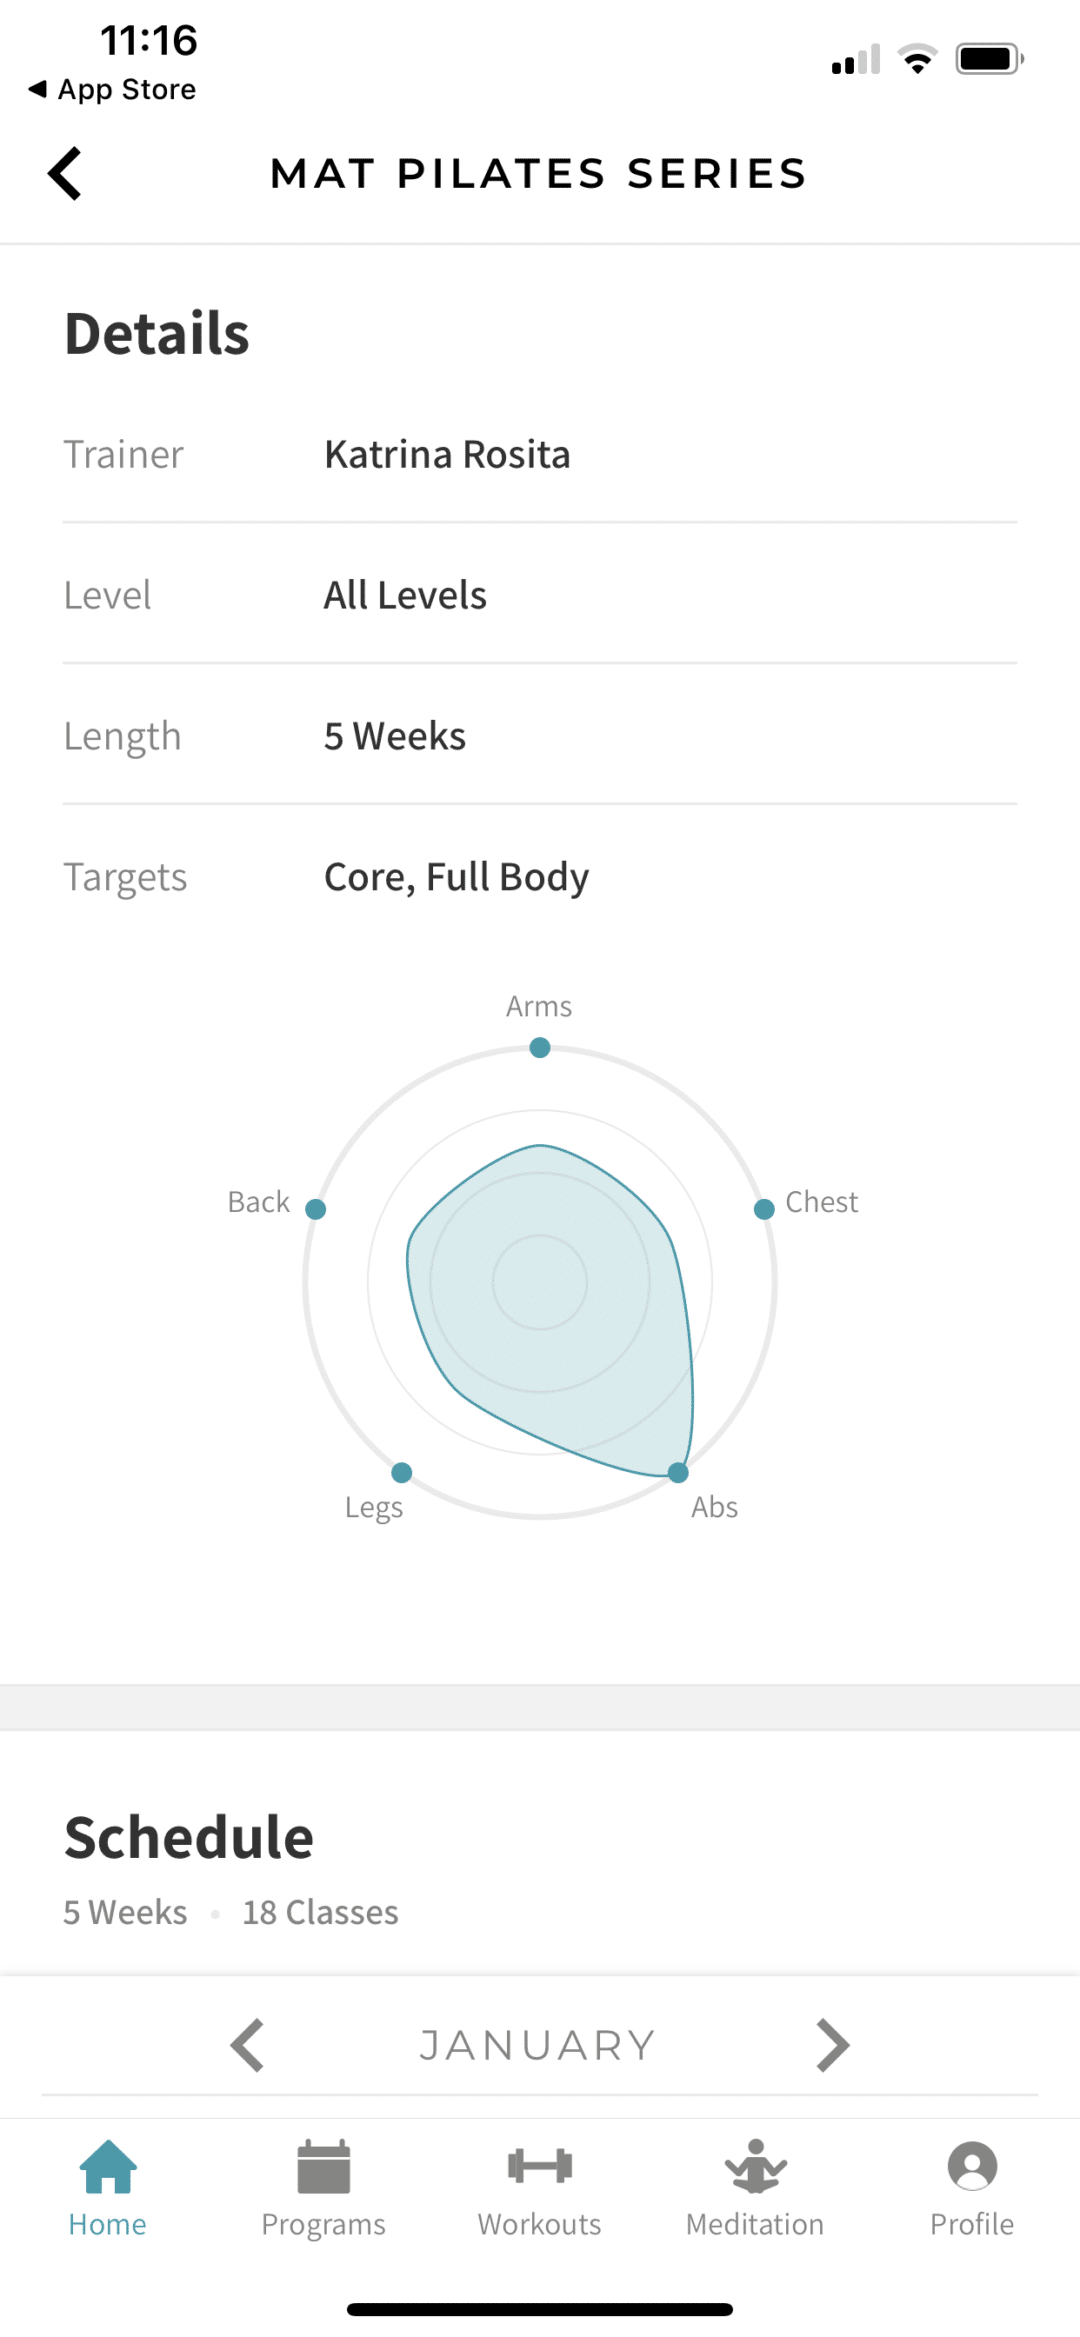Tap the back arrow beside Mat Pilates Series
The image size is (1080, 2337).
click(x=64, y=172)
